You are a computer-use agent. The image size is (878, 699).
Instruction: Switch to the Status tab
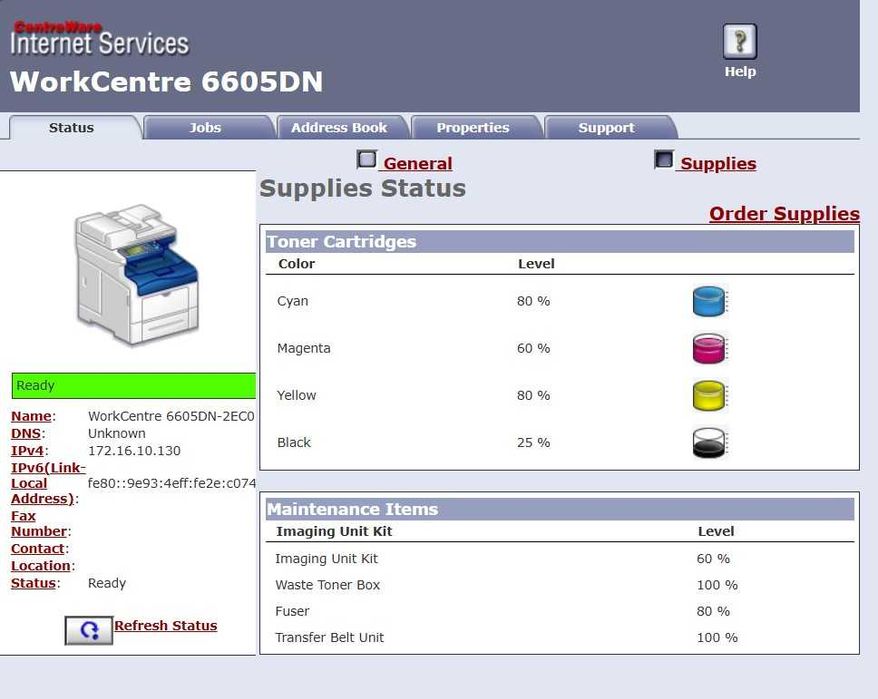[x=71, y=128]
